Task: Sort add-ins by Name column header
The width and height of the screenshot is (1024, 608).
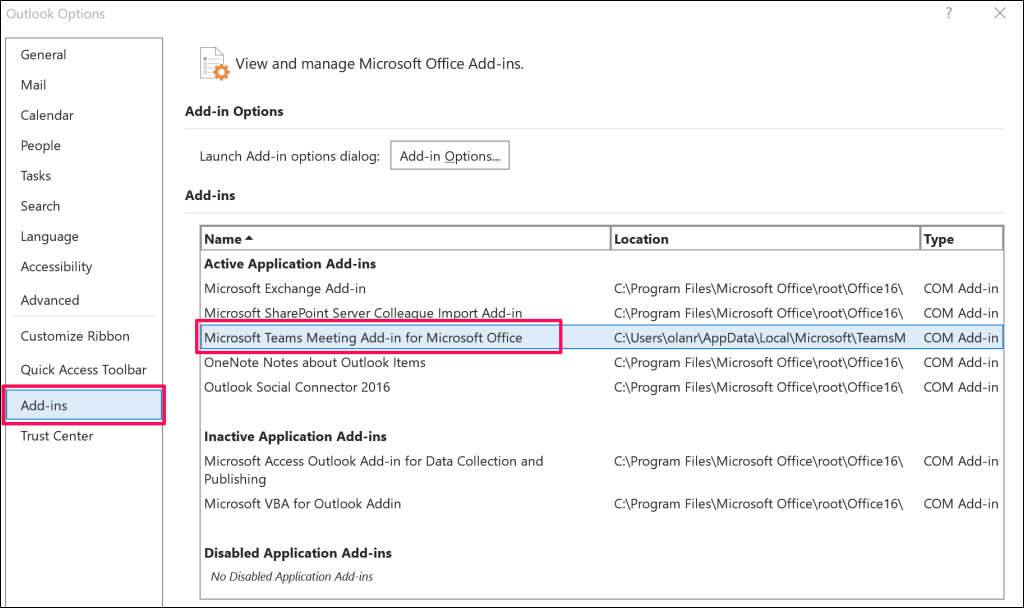Action: point(406,239)
